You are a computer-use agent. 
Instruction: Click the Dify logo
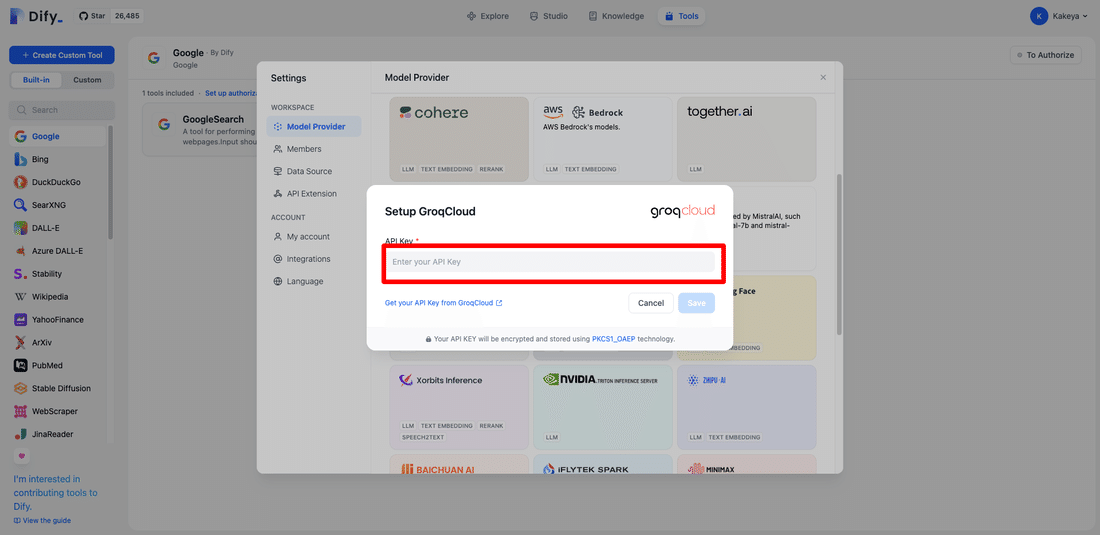(x=36, y=15)
